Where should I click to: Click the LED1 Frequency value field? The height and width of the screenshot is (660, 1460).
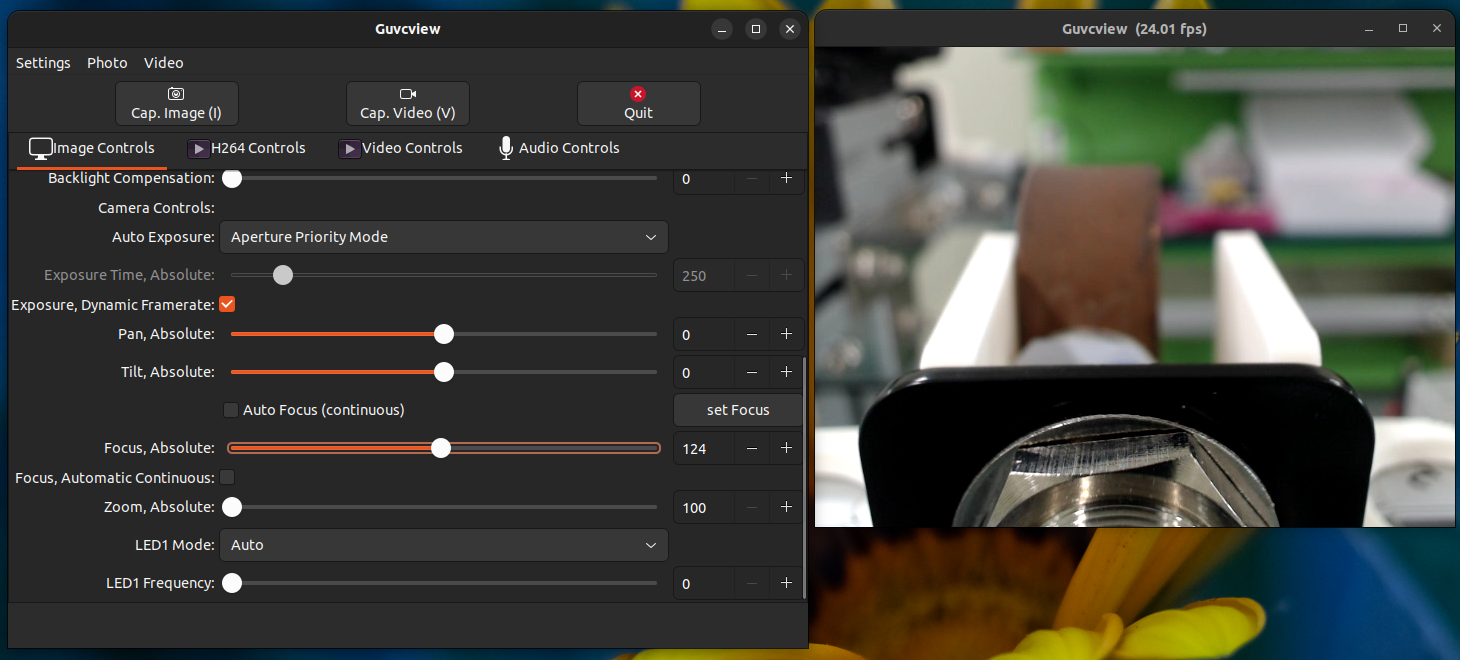pyautogui.click(x=705, y=583)
